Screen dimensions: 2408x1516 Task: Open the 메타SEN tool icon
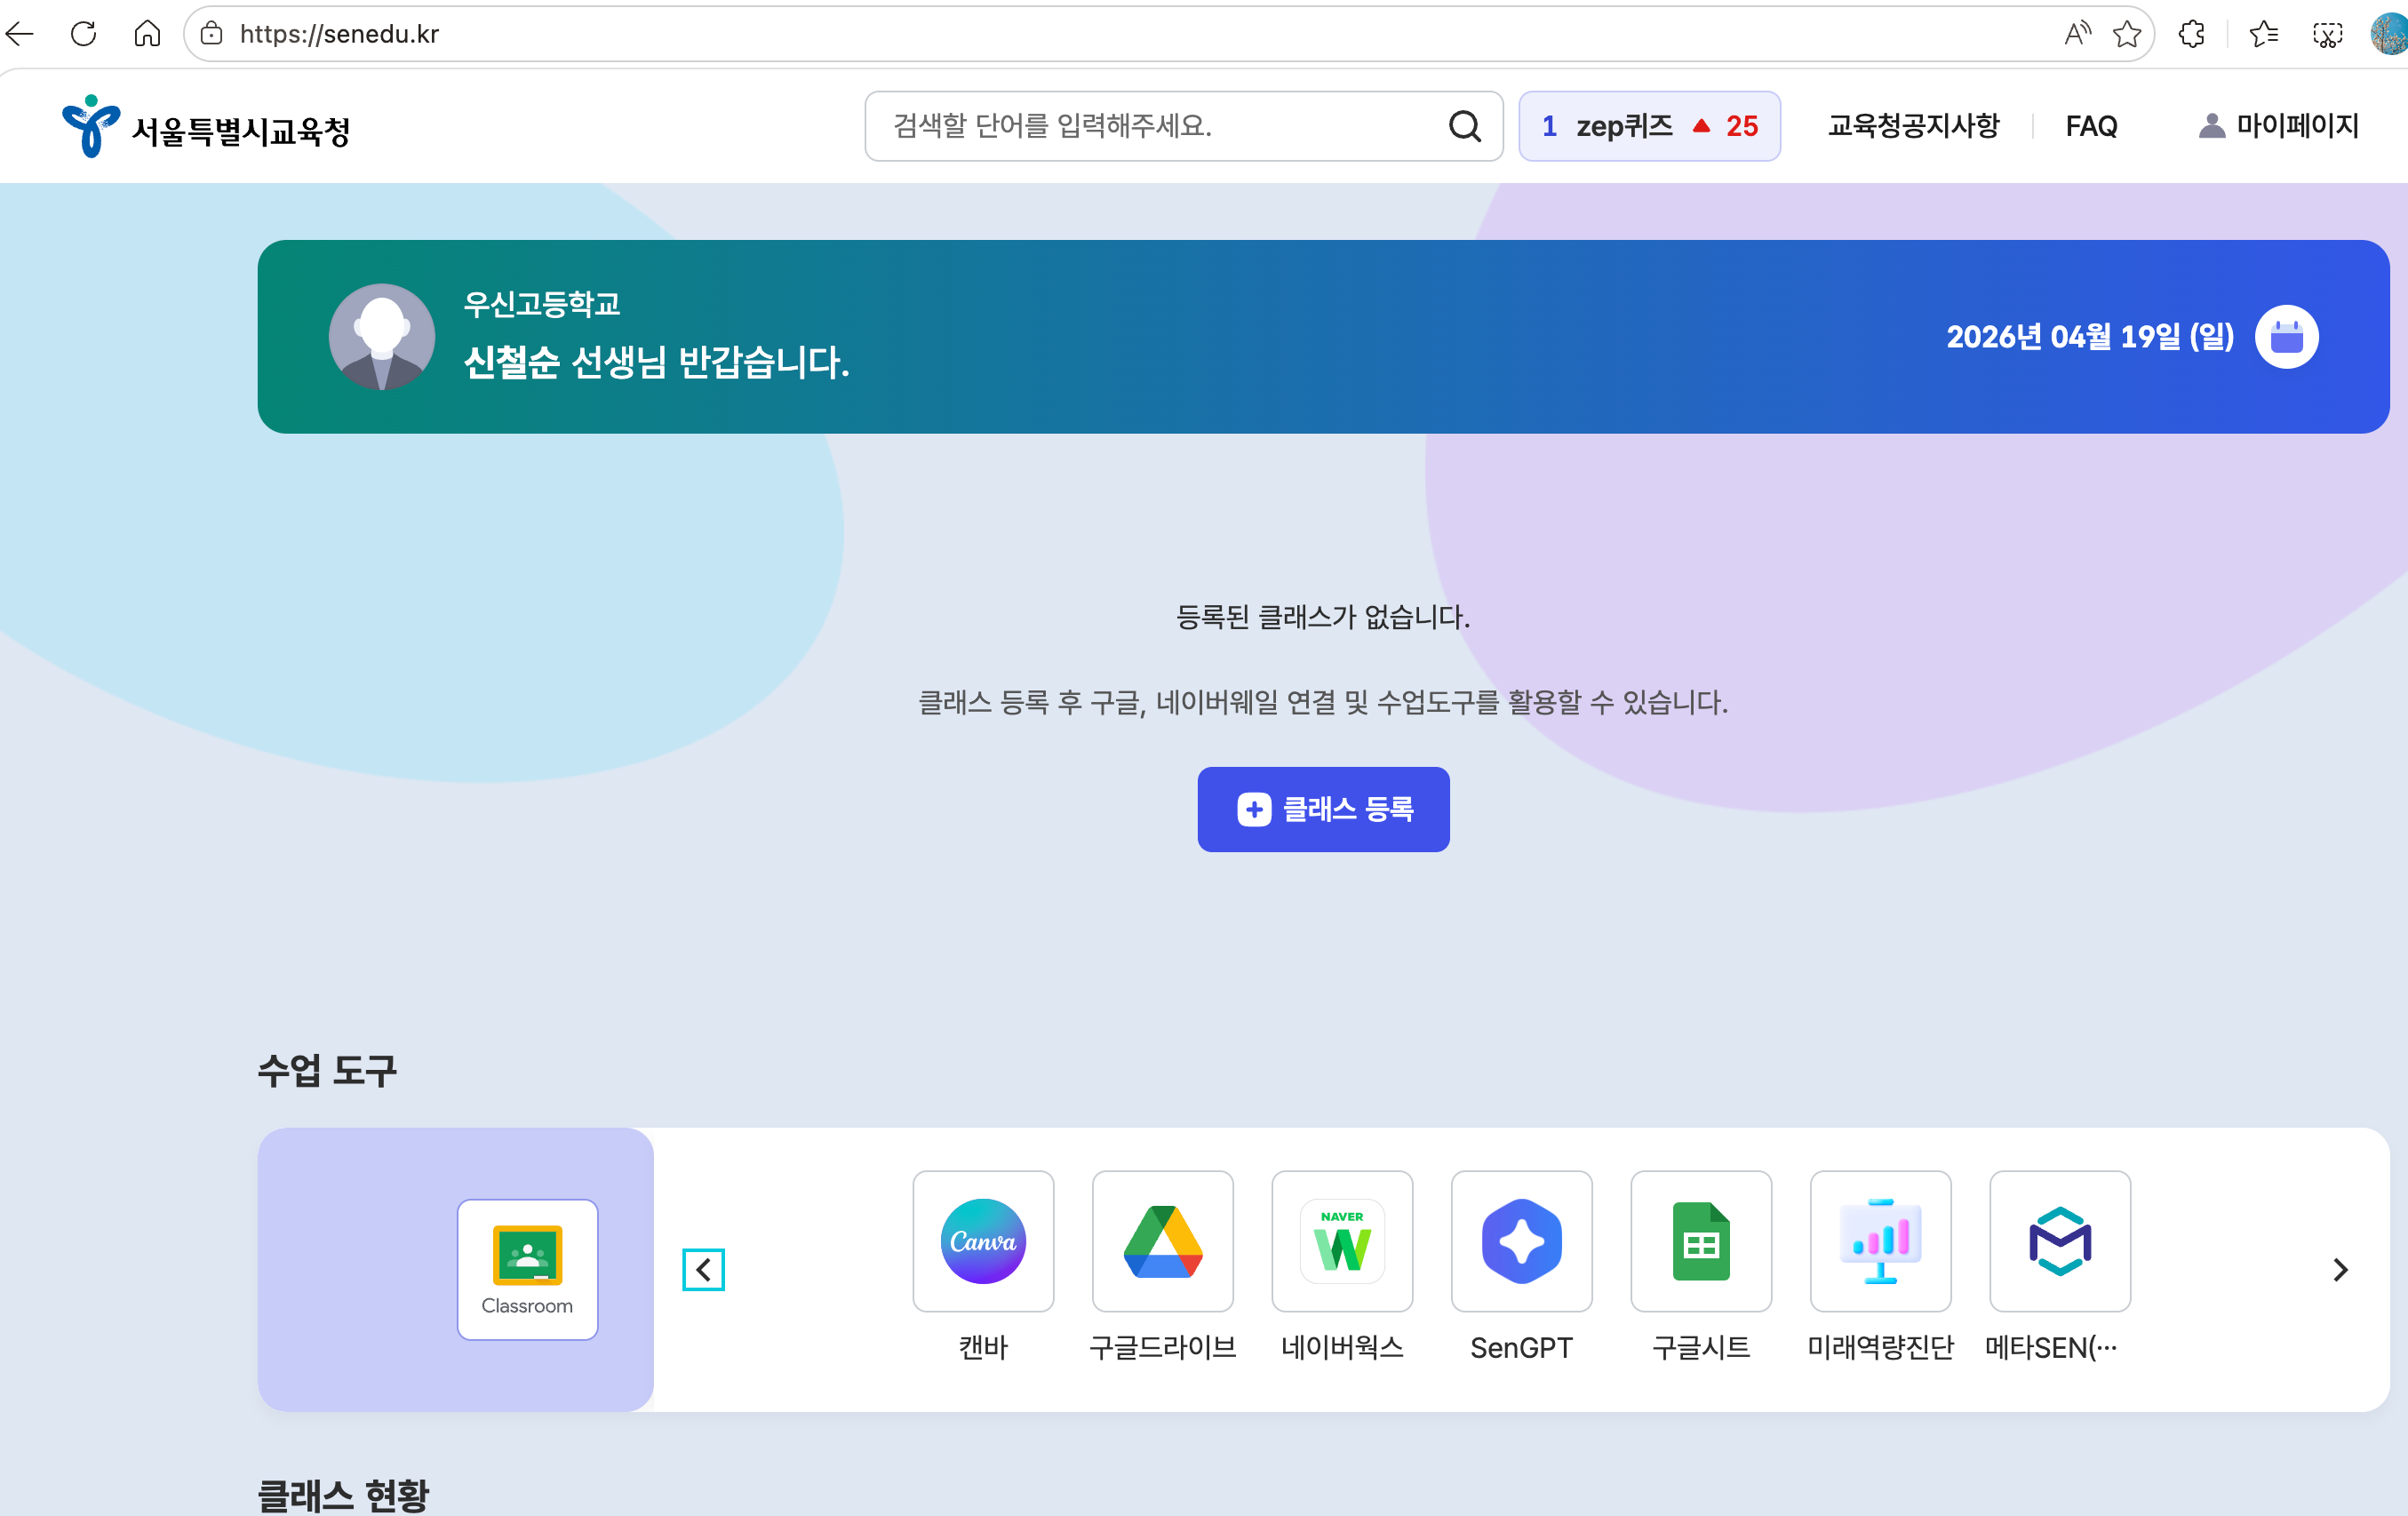[x=2059, y=1241]
